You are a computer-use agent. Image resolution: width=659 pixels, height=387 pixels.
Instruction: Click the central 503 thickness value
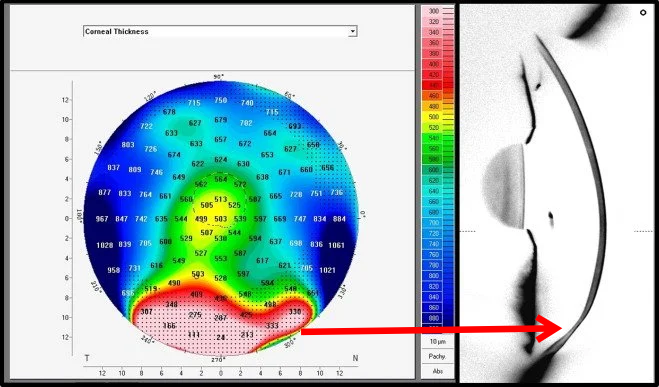click(220, 219)
